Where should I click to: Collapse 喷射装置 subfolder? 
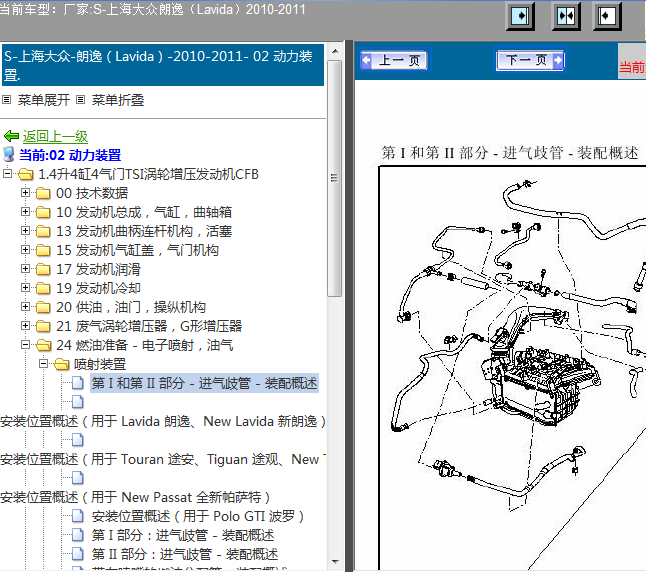[44, 363]
